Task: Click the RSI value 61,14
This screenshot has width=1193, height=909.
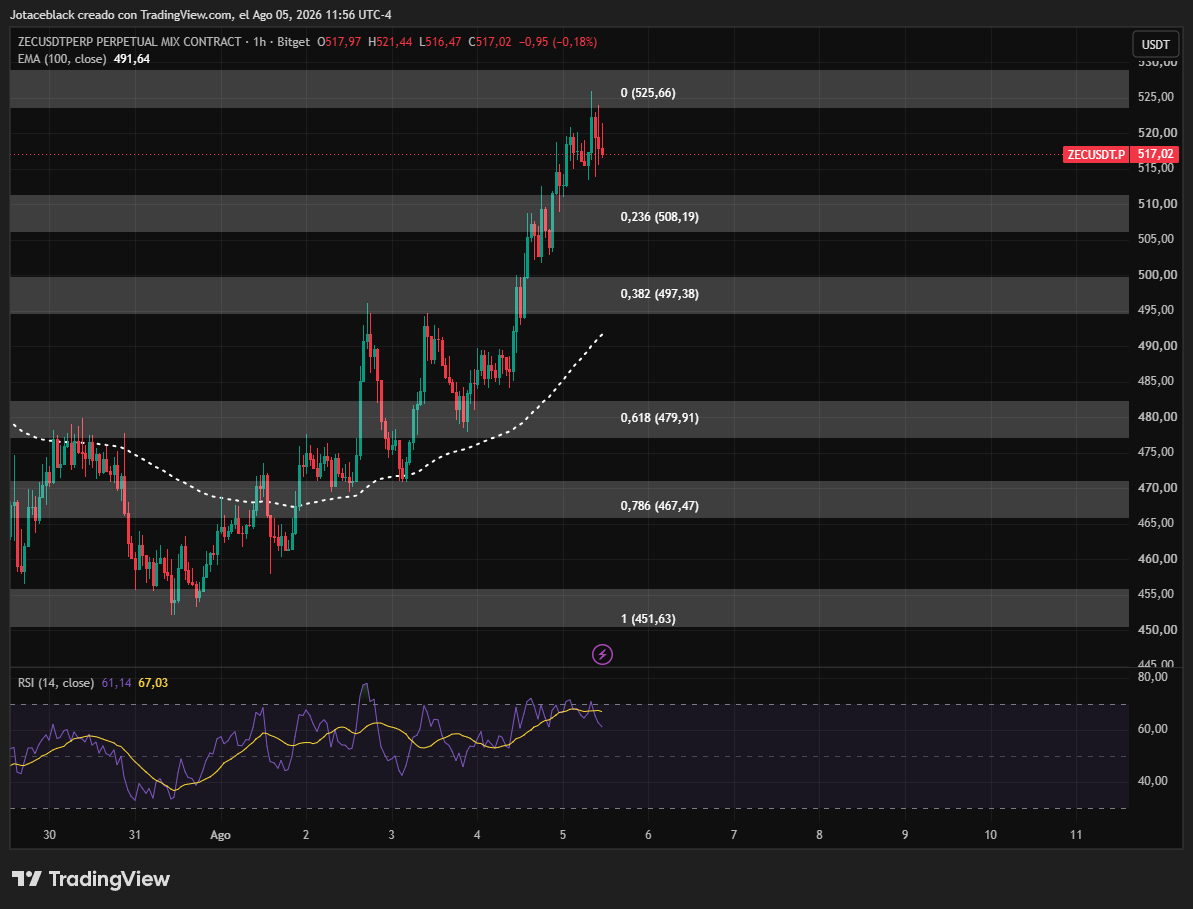Action: 116,683
